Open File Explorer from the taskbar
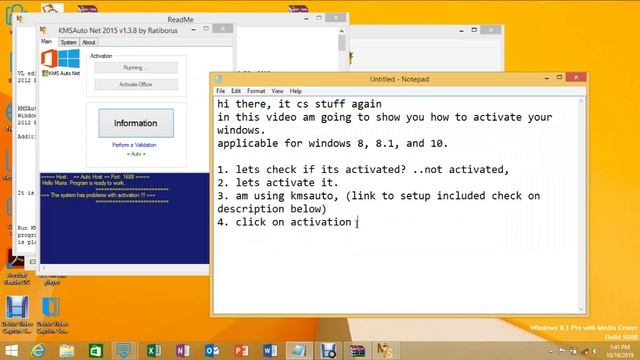Image resolution: width=640 pixels, height=360 pixels. [67, 351]
